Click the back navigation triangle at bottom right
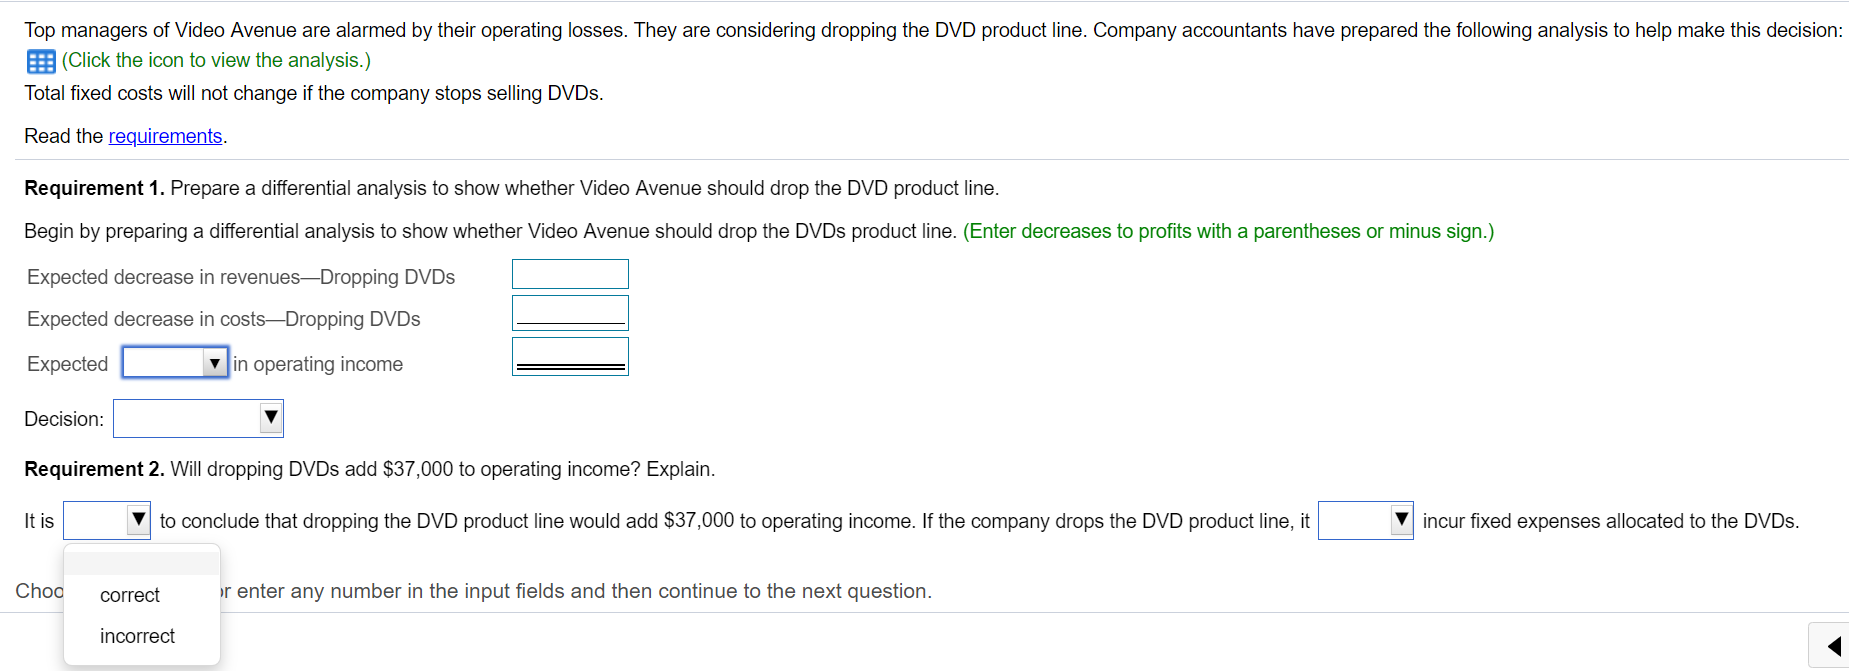 tap(1833, 645)
